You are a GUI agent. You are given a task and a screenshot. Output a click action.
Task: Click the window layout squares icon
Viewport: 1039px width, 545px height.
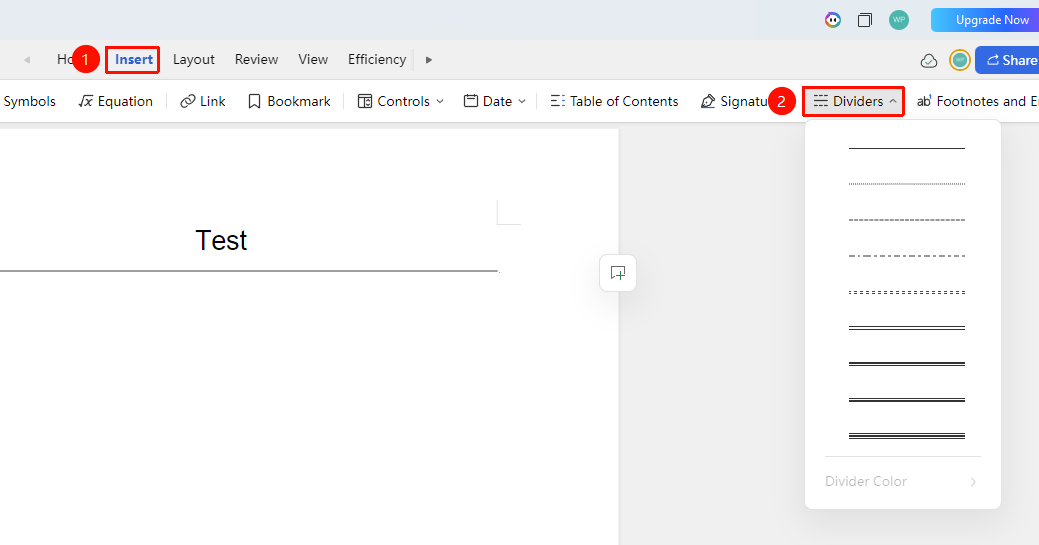coord(865,20)
